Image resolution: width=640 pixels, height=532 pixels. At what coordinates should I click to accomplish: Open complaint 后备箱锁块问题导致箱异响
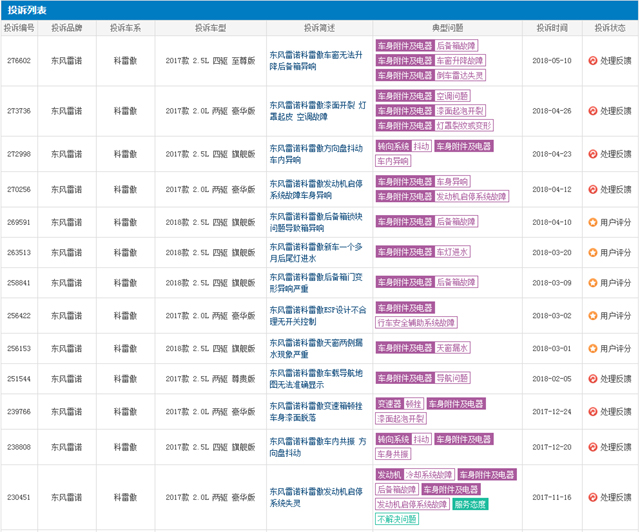(316, 222)
